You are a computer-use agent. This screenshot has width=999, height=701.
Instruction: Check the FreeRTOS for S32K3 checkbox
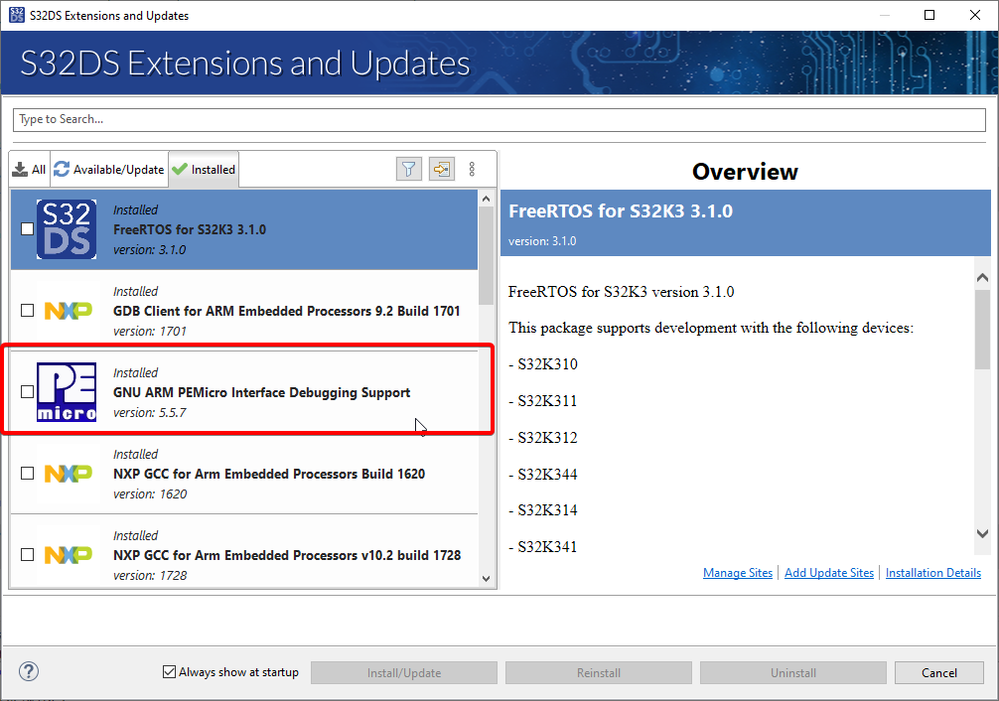tap(27, 229)
